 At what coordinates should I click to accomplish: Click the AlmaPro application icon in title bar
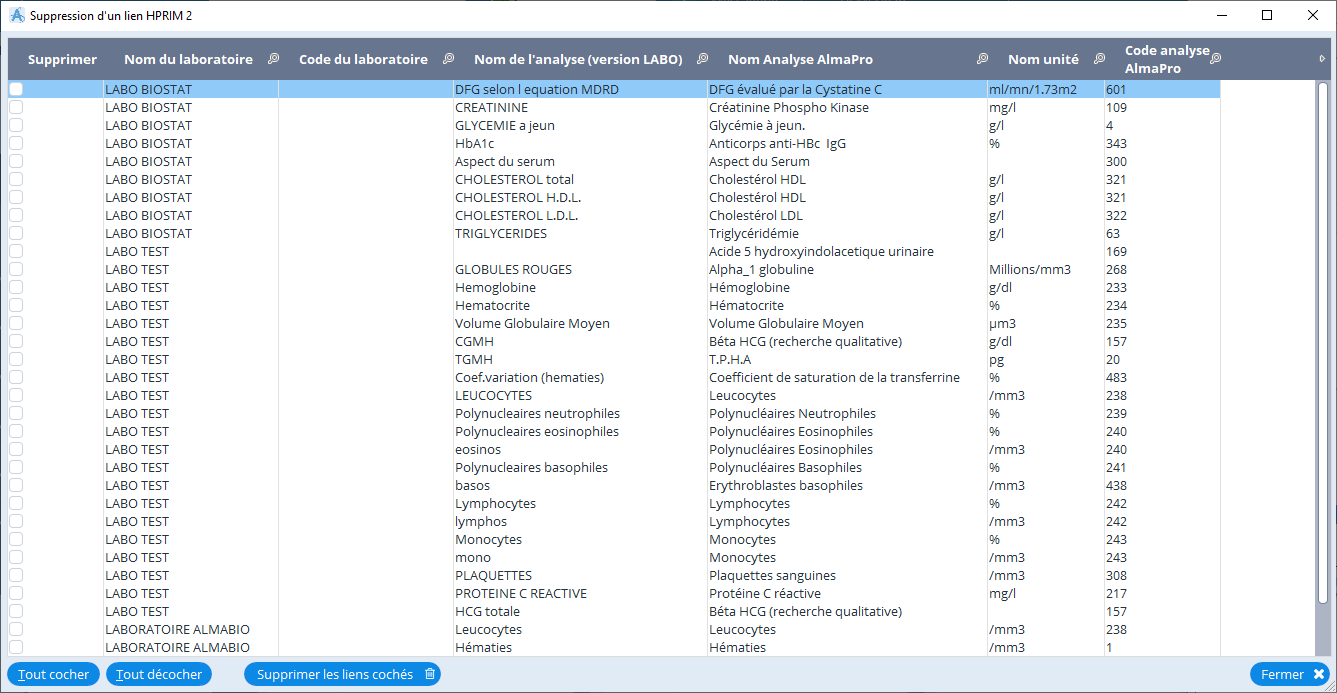tap(16, 15)
